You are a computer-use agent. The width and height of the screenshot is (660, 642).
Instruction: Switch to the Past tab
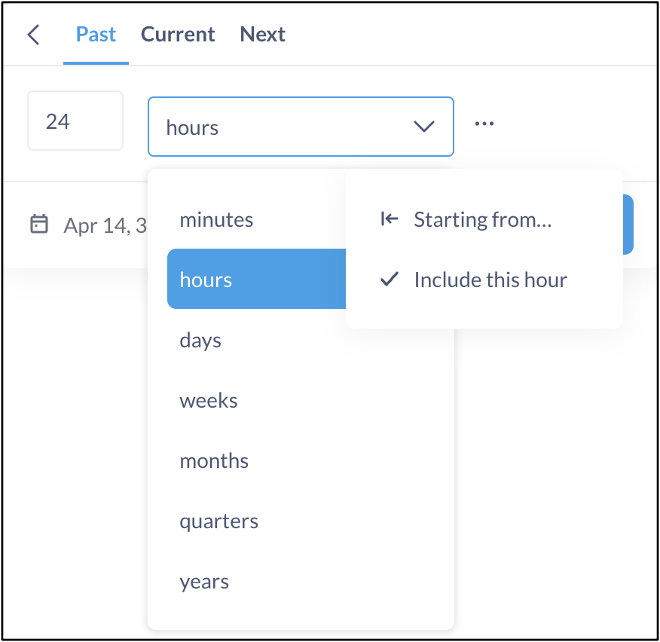click(x=96, y=35)
